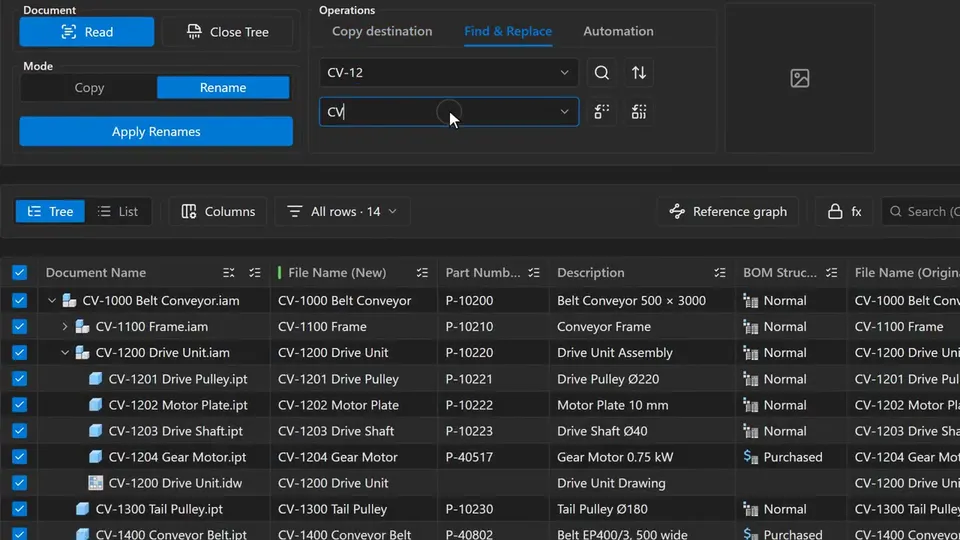The width and height of the screenshot is (960, 540).
Task: Click the checklist icon in Description header
Action: click(x=719, y=272)
